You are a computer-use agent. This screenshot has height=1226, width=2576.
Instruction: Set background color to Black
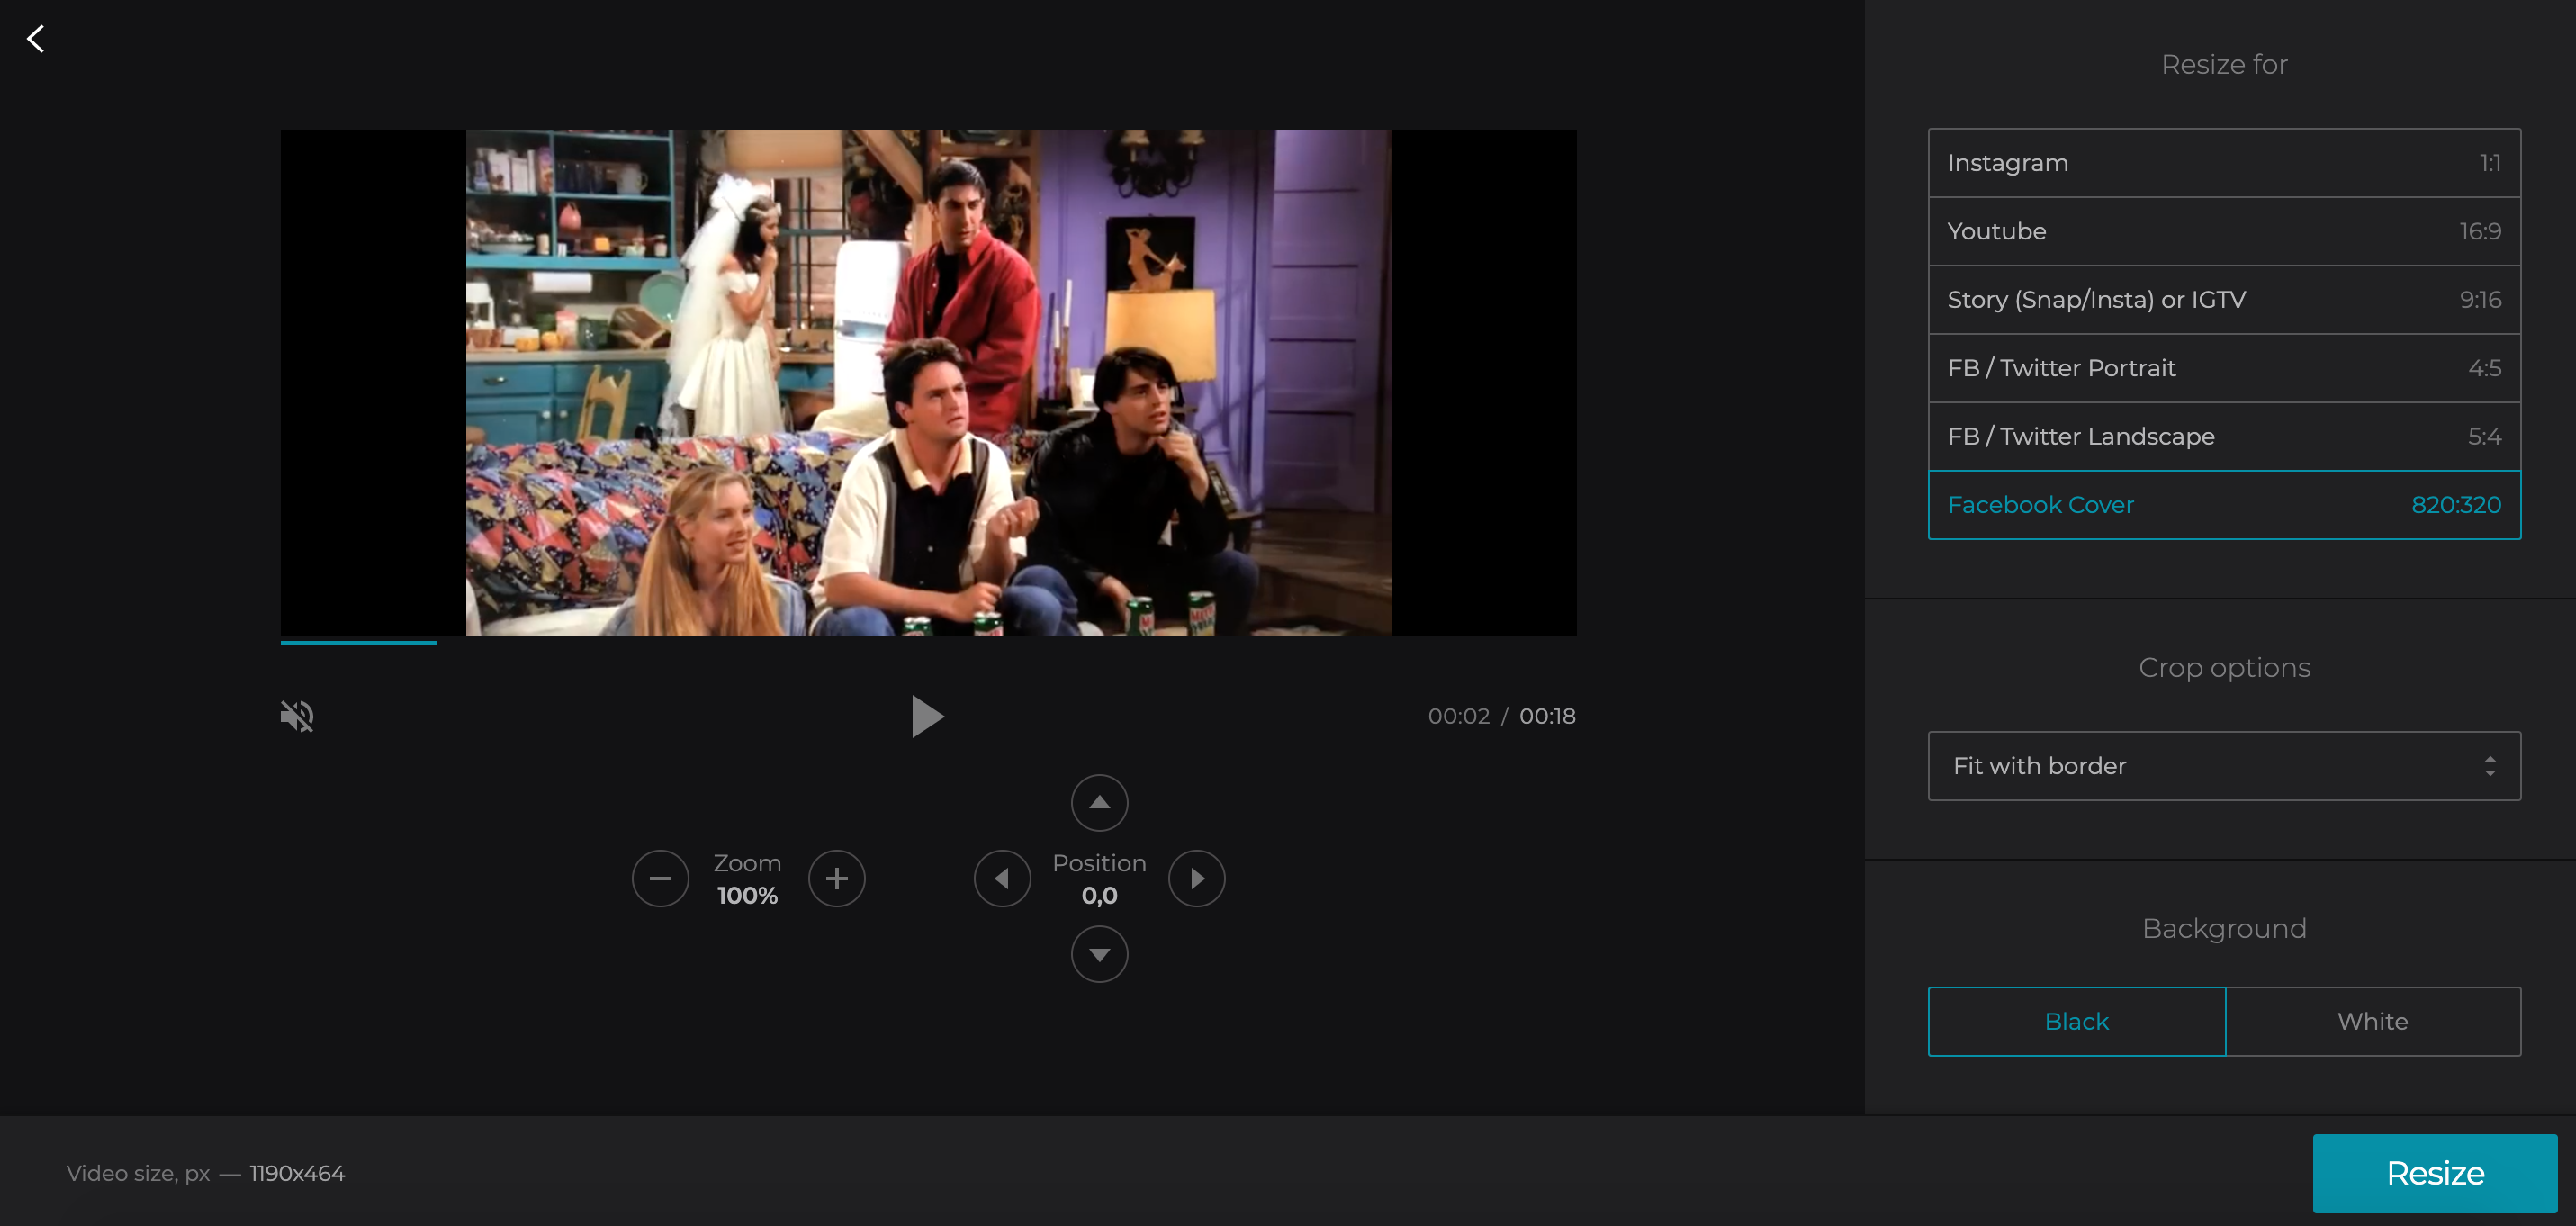[2076, 1021]
